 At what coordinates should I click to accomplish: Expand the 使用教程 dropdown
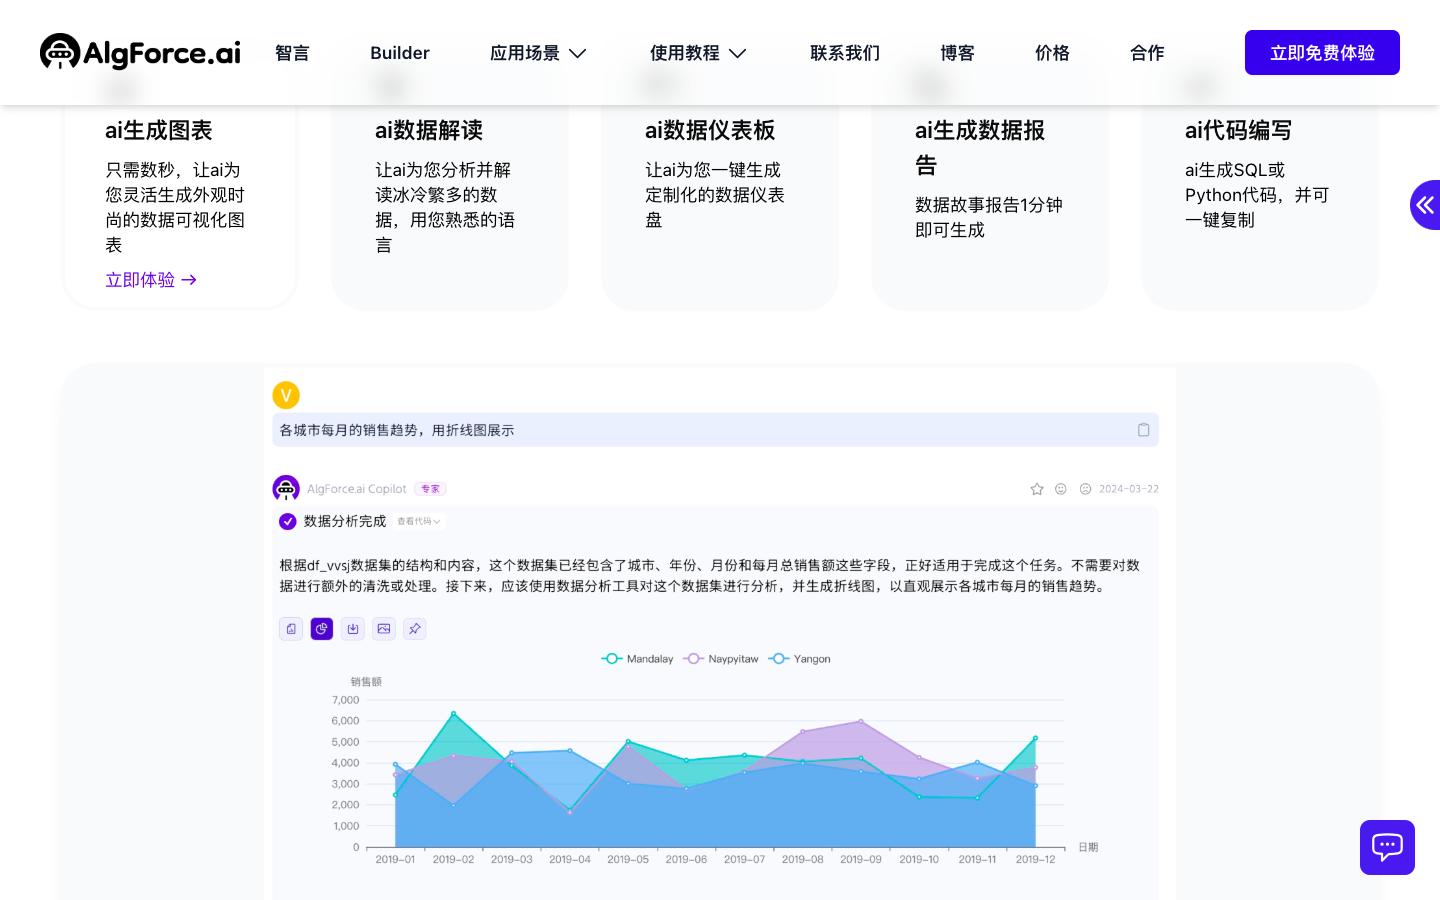coord(698,53)
